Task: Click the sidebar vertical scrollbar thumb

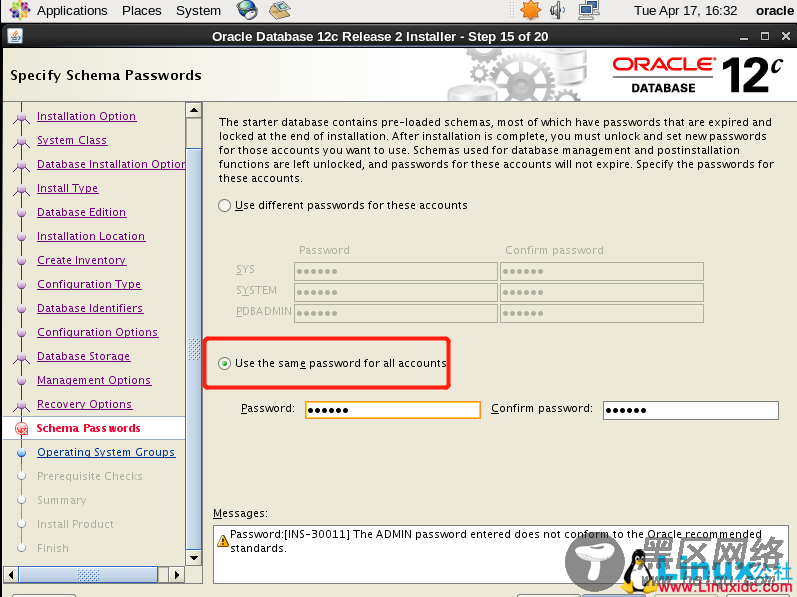Action: point(194,348)
